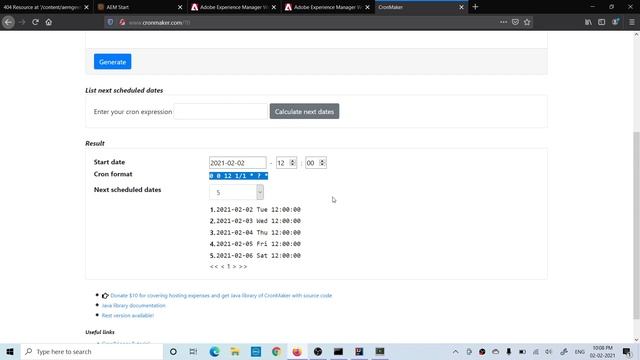The image size is (640, 360).
Task: Open IntelliJ IDEA from taskbar
Action: 359,351
